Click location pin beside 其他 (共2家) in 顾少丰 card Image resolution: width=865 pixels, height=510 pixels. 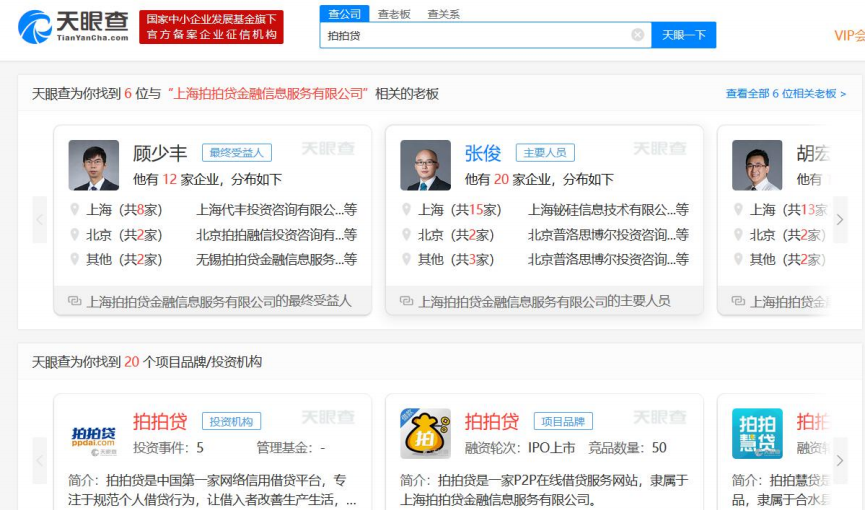[74, 259]
